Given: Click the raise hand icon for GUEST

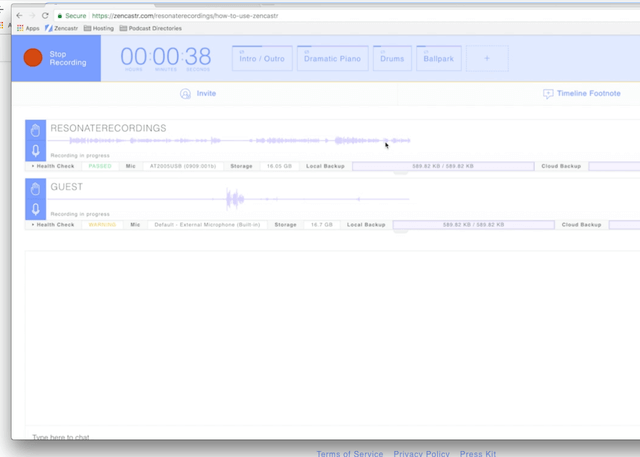Looking at the screenshot, I should (x=35, y=188).
